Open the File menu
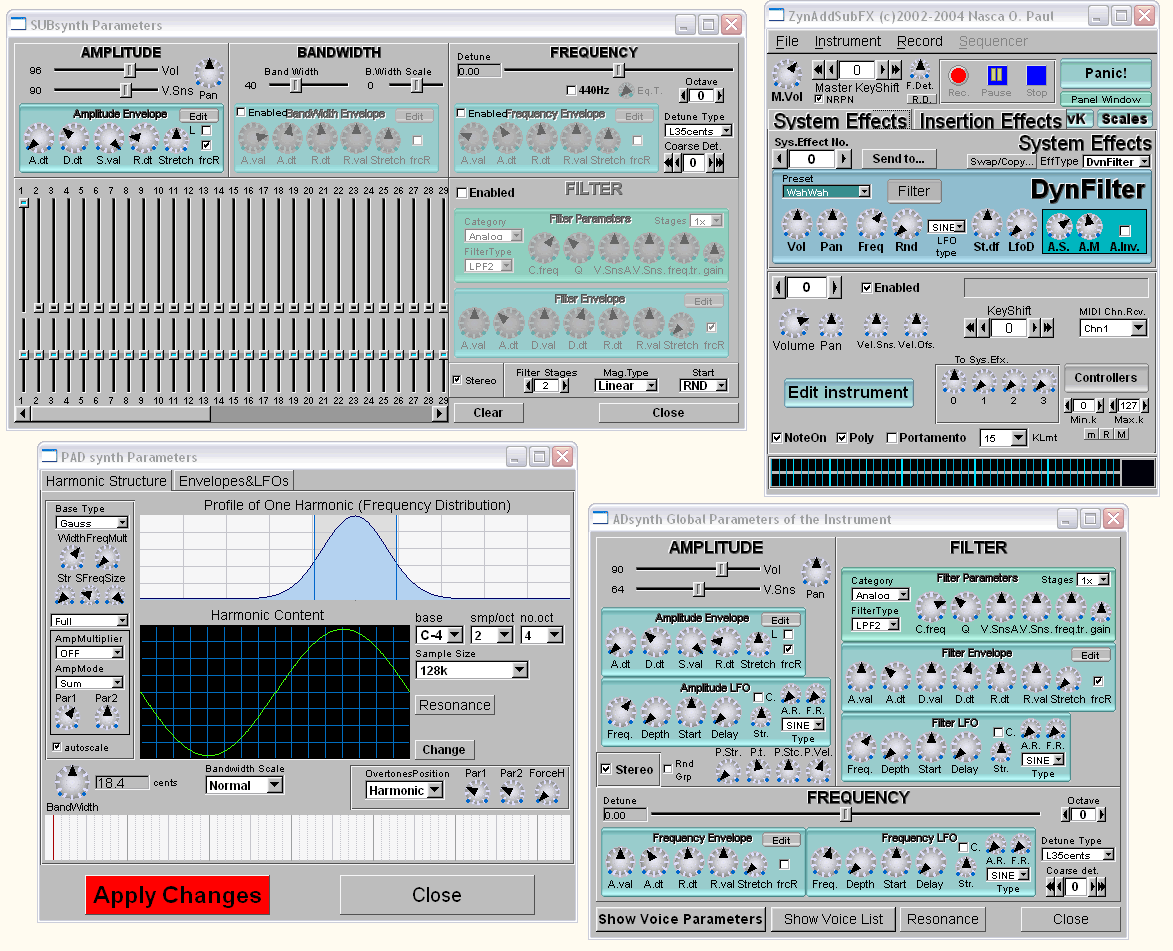This screenshot has width=1173, height=951. click(787, 41)
